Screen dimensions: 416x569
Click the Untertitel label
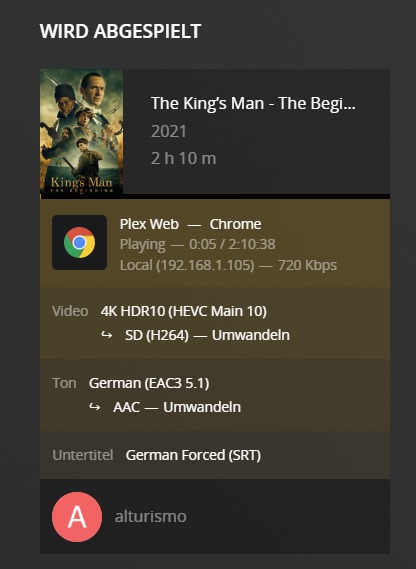tap(83, 455)
